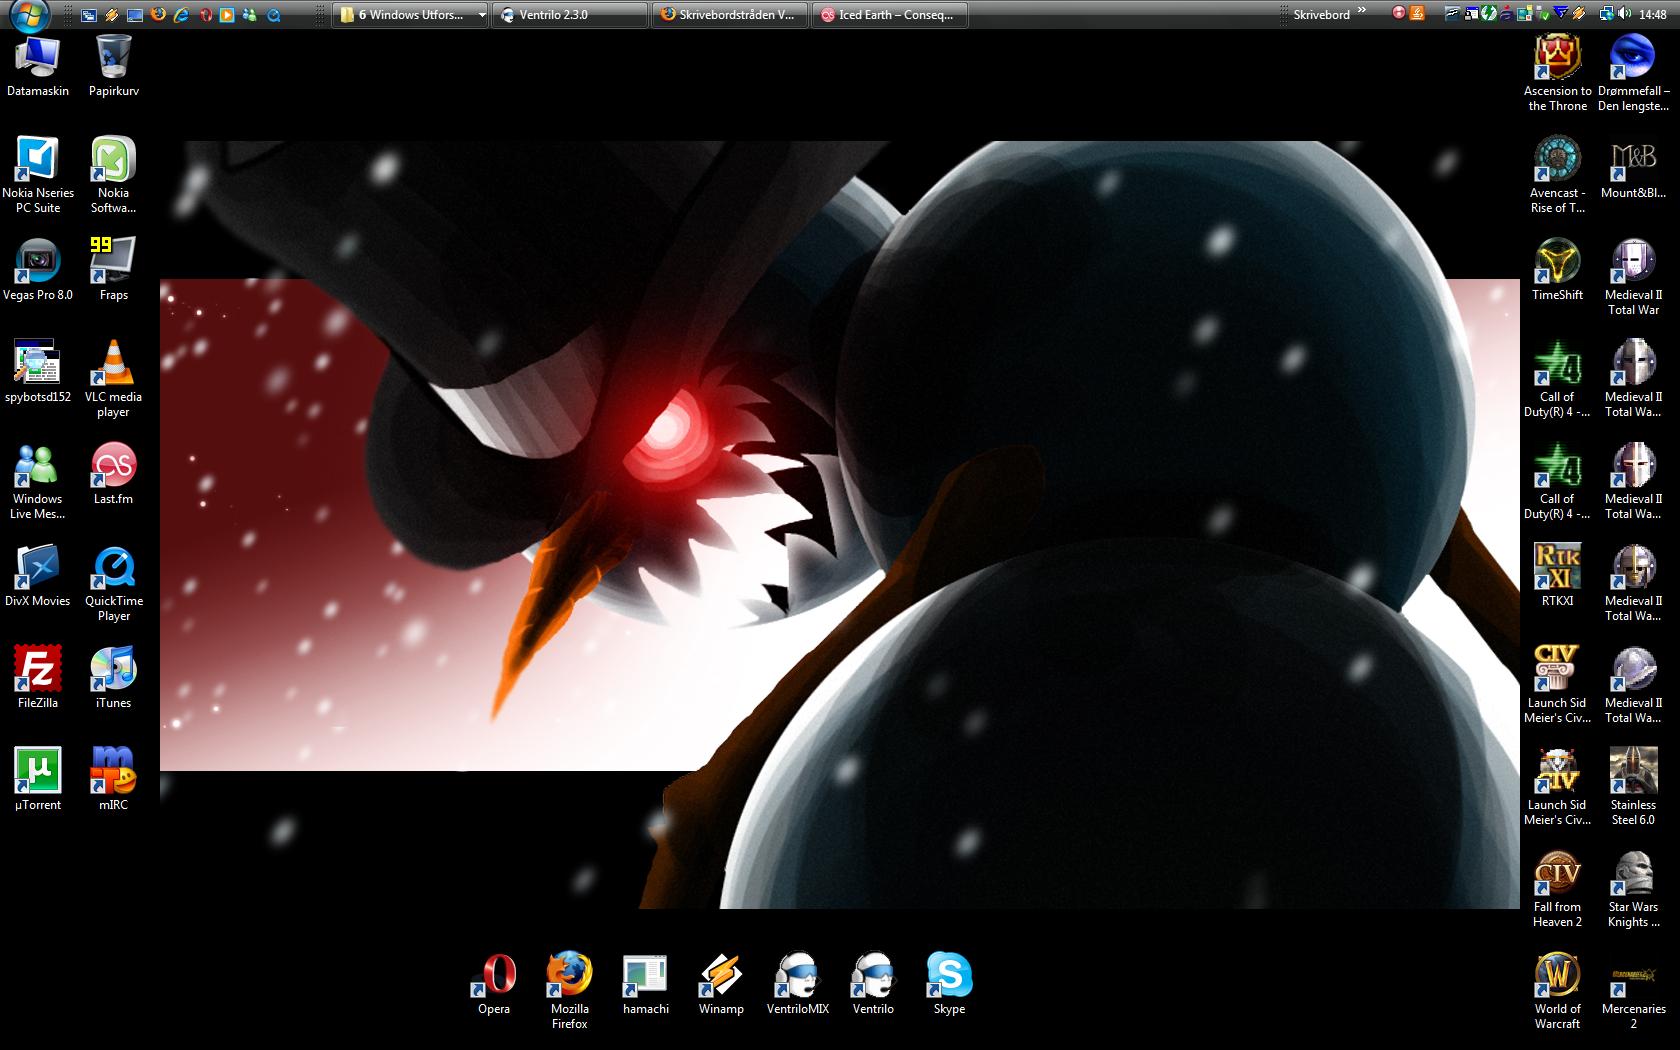
Task: Open the Drømmefall game shortcut
Action: click(x=1634, y=73)
